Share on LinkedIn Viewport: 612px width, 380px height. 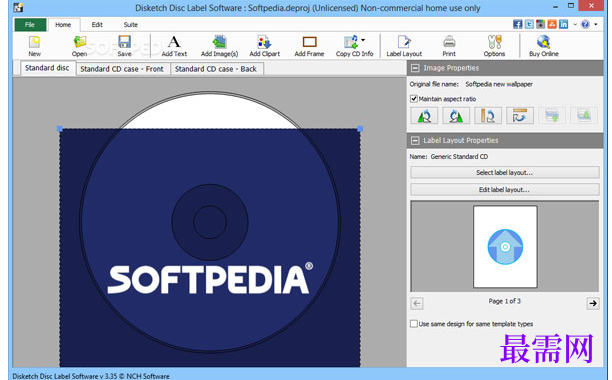pyautogui.click(x=563, y=24)
